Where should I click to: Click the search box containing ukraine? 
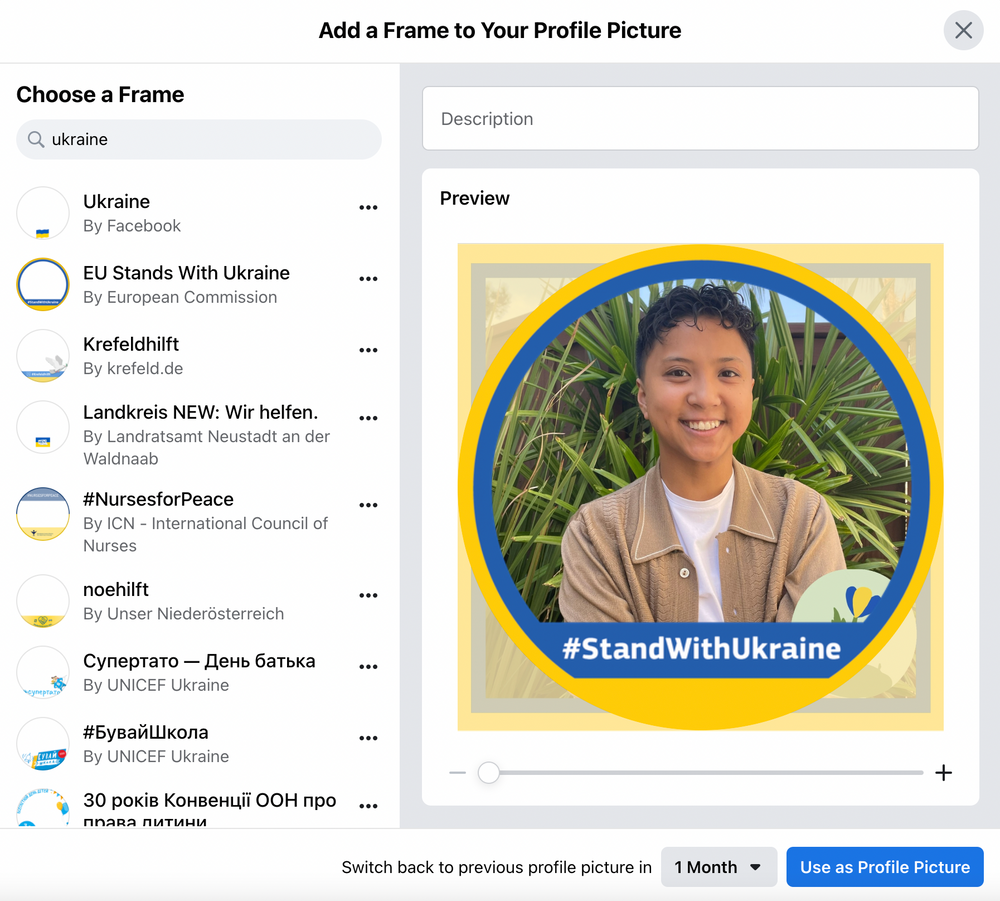click(198, 139)
